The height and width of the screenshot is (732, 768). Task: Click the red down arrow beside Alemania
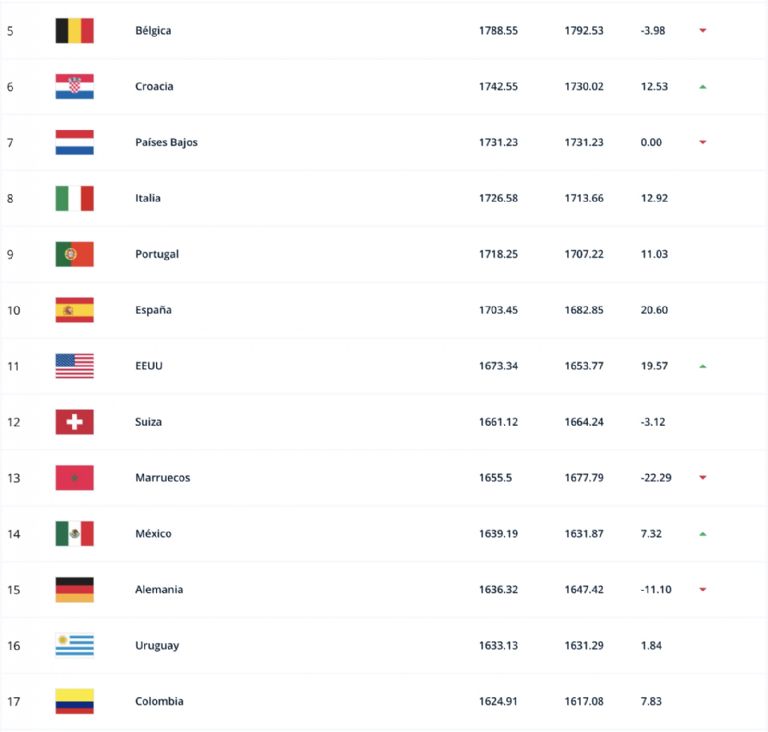703,589
